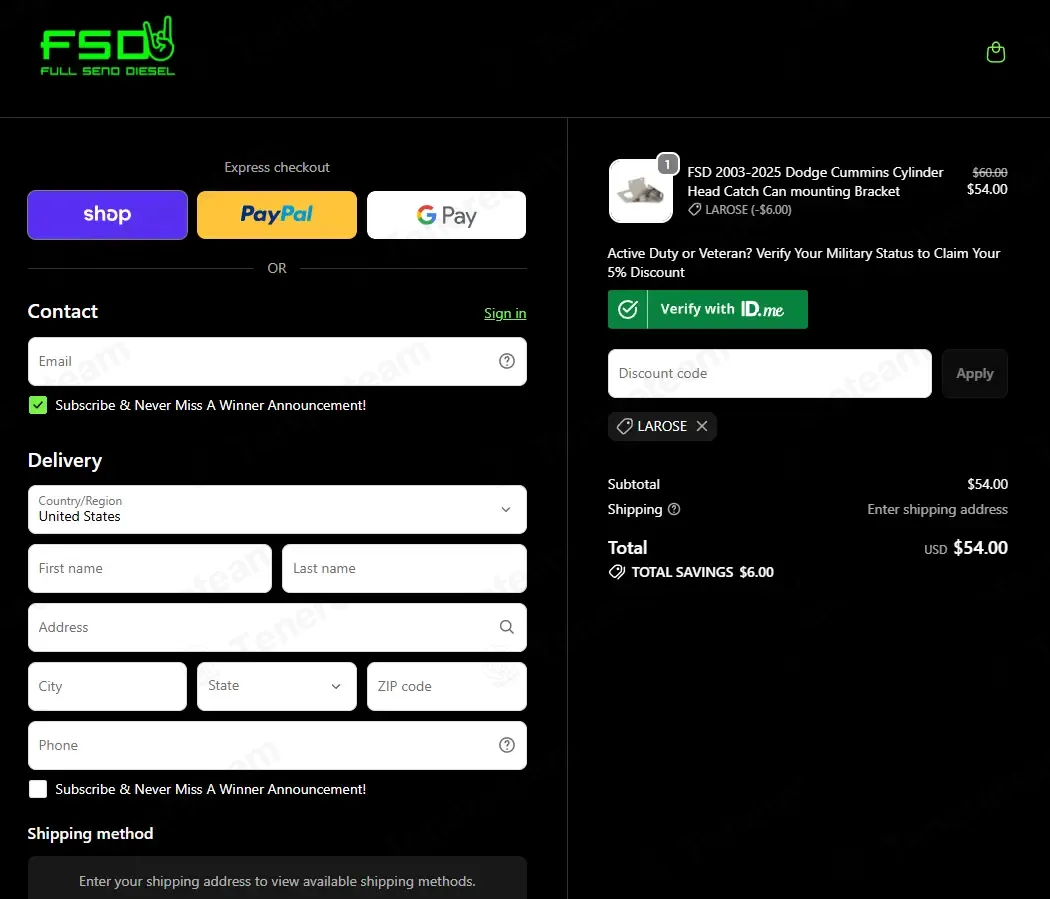Open the shopping bag cart icon
This screenshot has width=1050, height=899.
point(996,52)
